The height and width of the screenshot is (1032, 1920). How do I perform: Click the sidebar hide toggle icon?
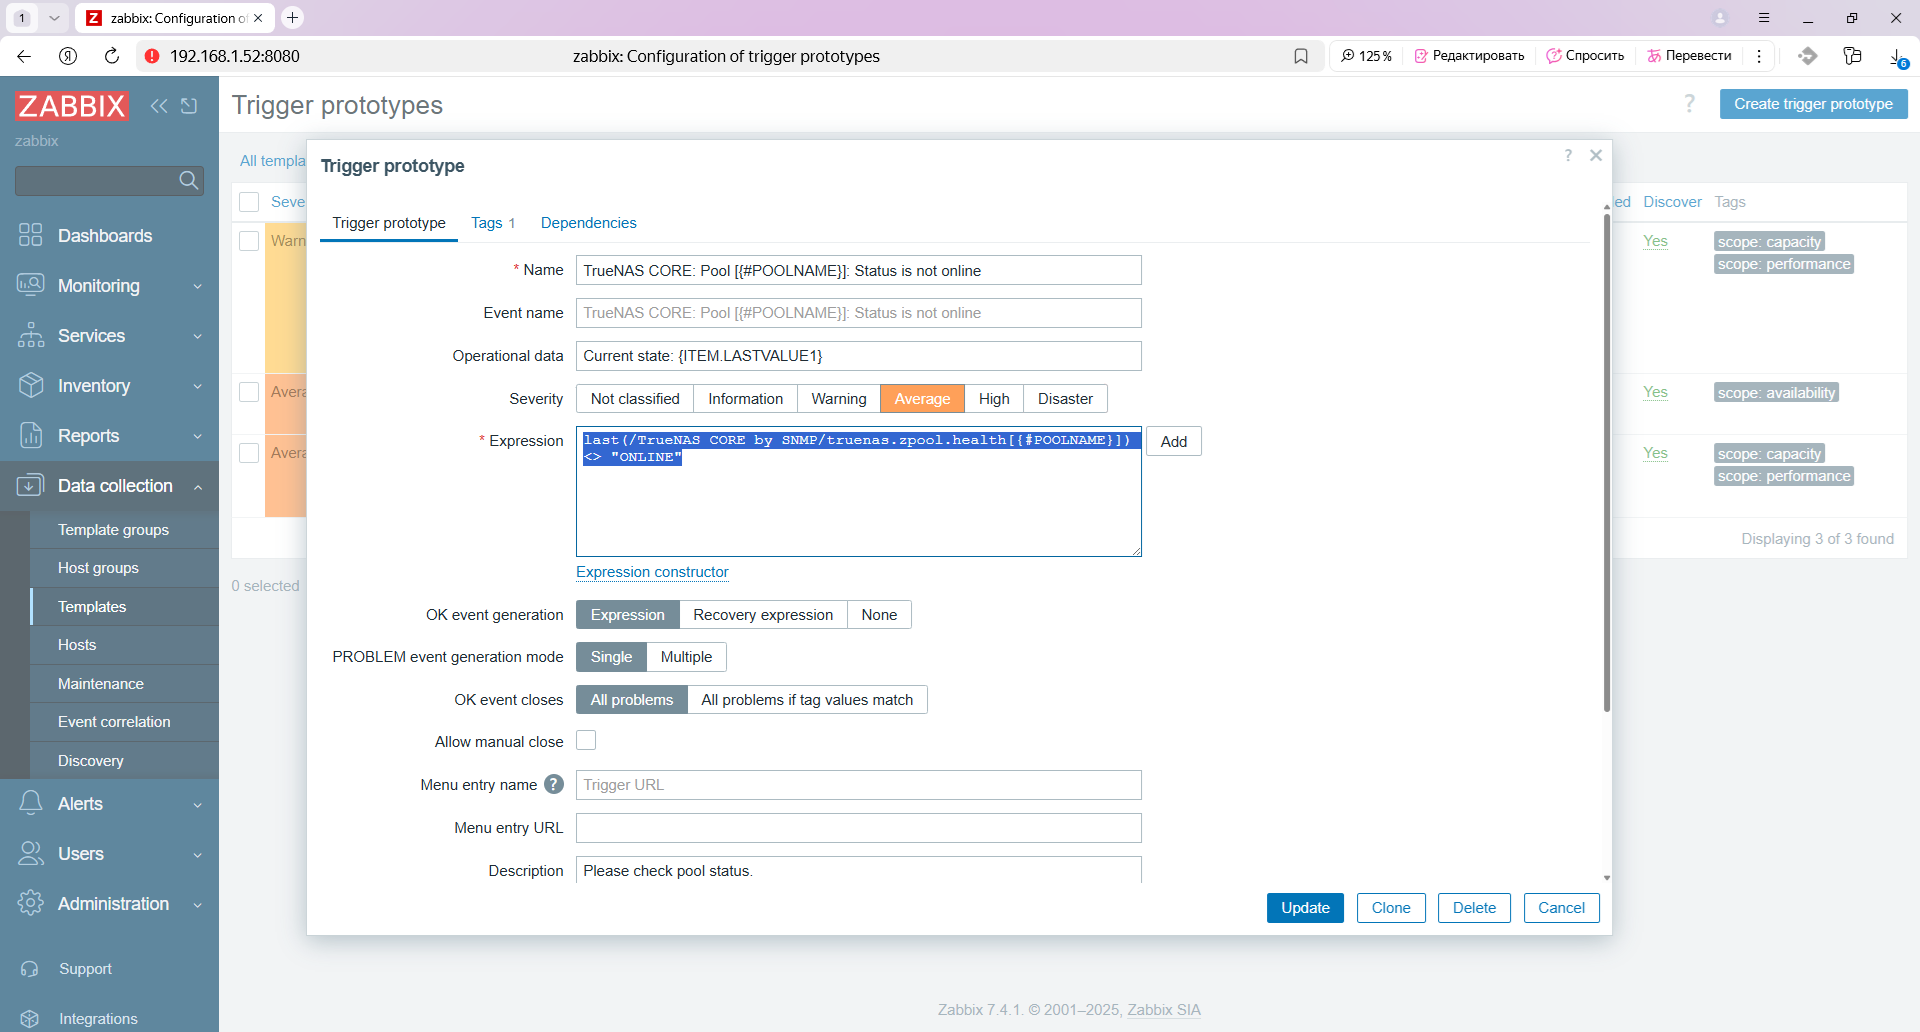click(x=189, y=106)
